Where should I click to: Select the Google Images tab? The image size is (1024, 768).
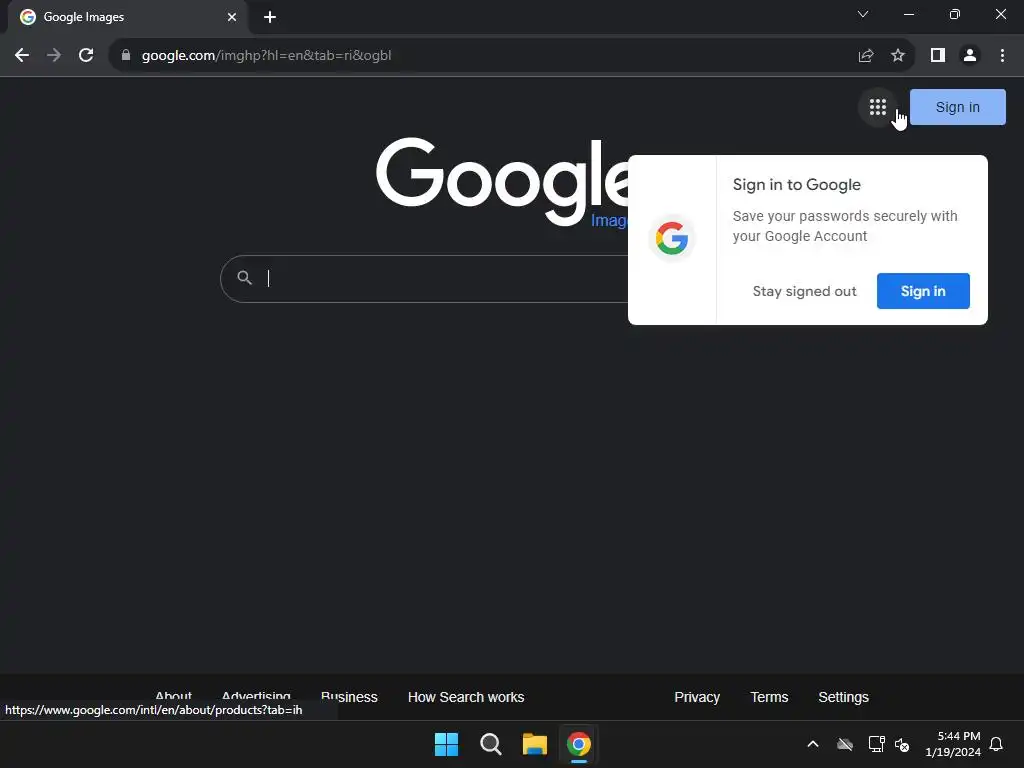(x=127, y=17)
